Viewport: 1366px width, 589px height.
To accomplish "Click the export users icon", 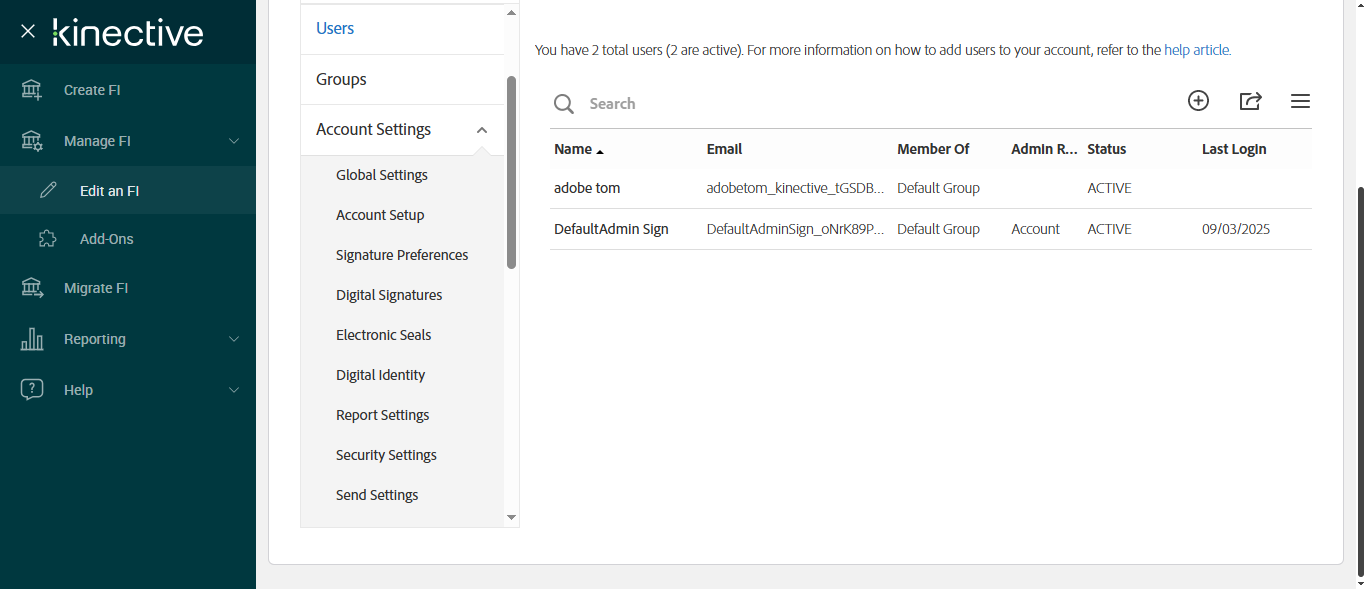I will point(1250,101).
